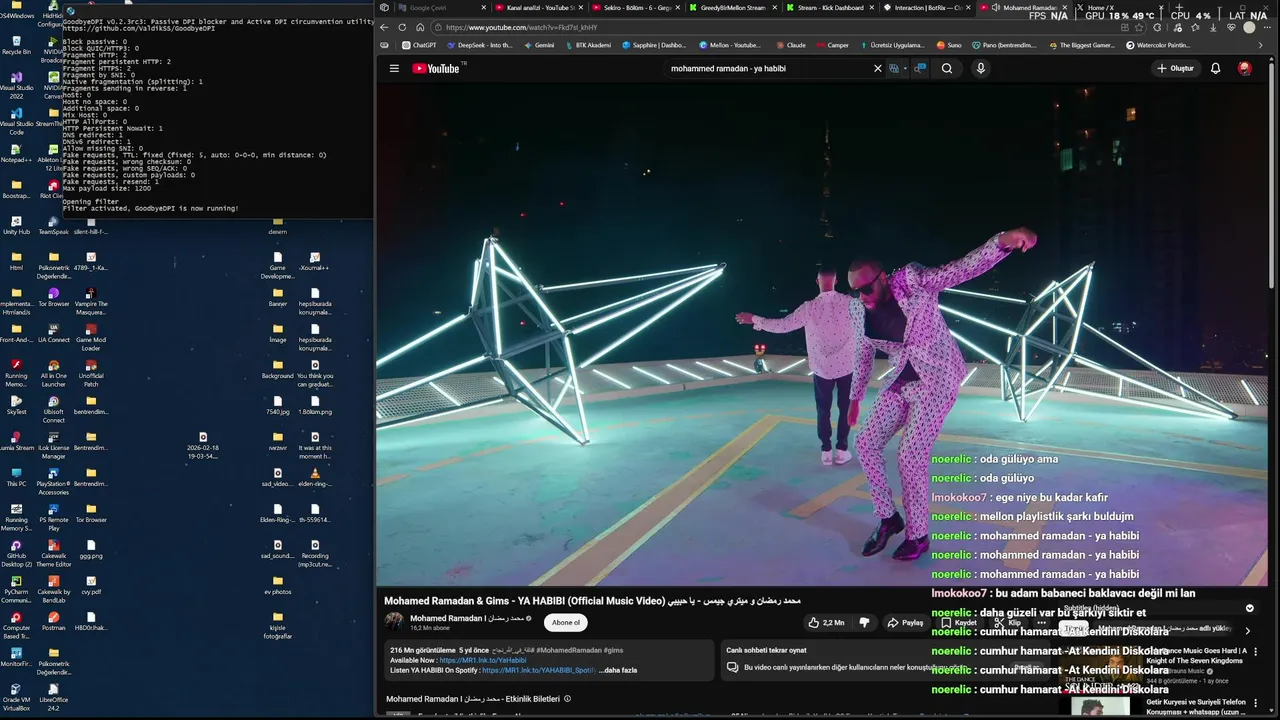1280x720 pixels.
Task: Open the This PC desktop icon
Action: click(16, 477)
